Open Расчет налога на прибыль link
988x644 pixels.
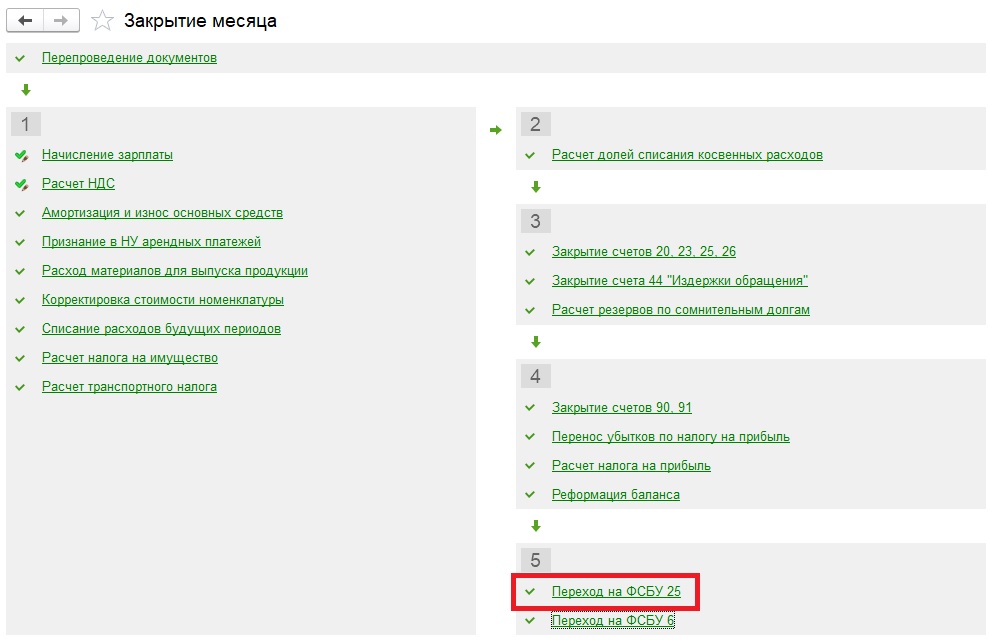[x=631, y=466]
